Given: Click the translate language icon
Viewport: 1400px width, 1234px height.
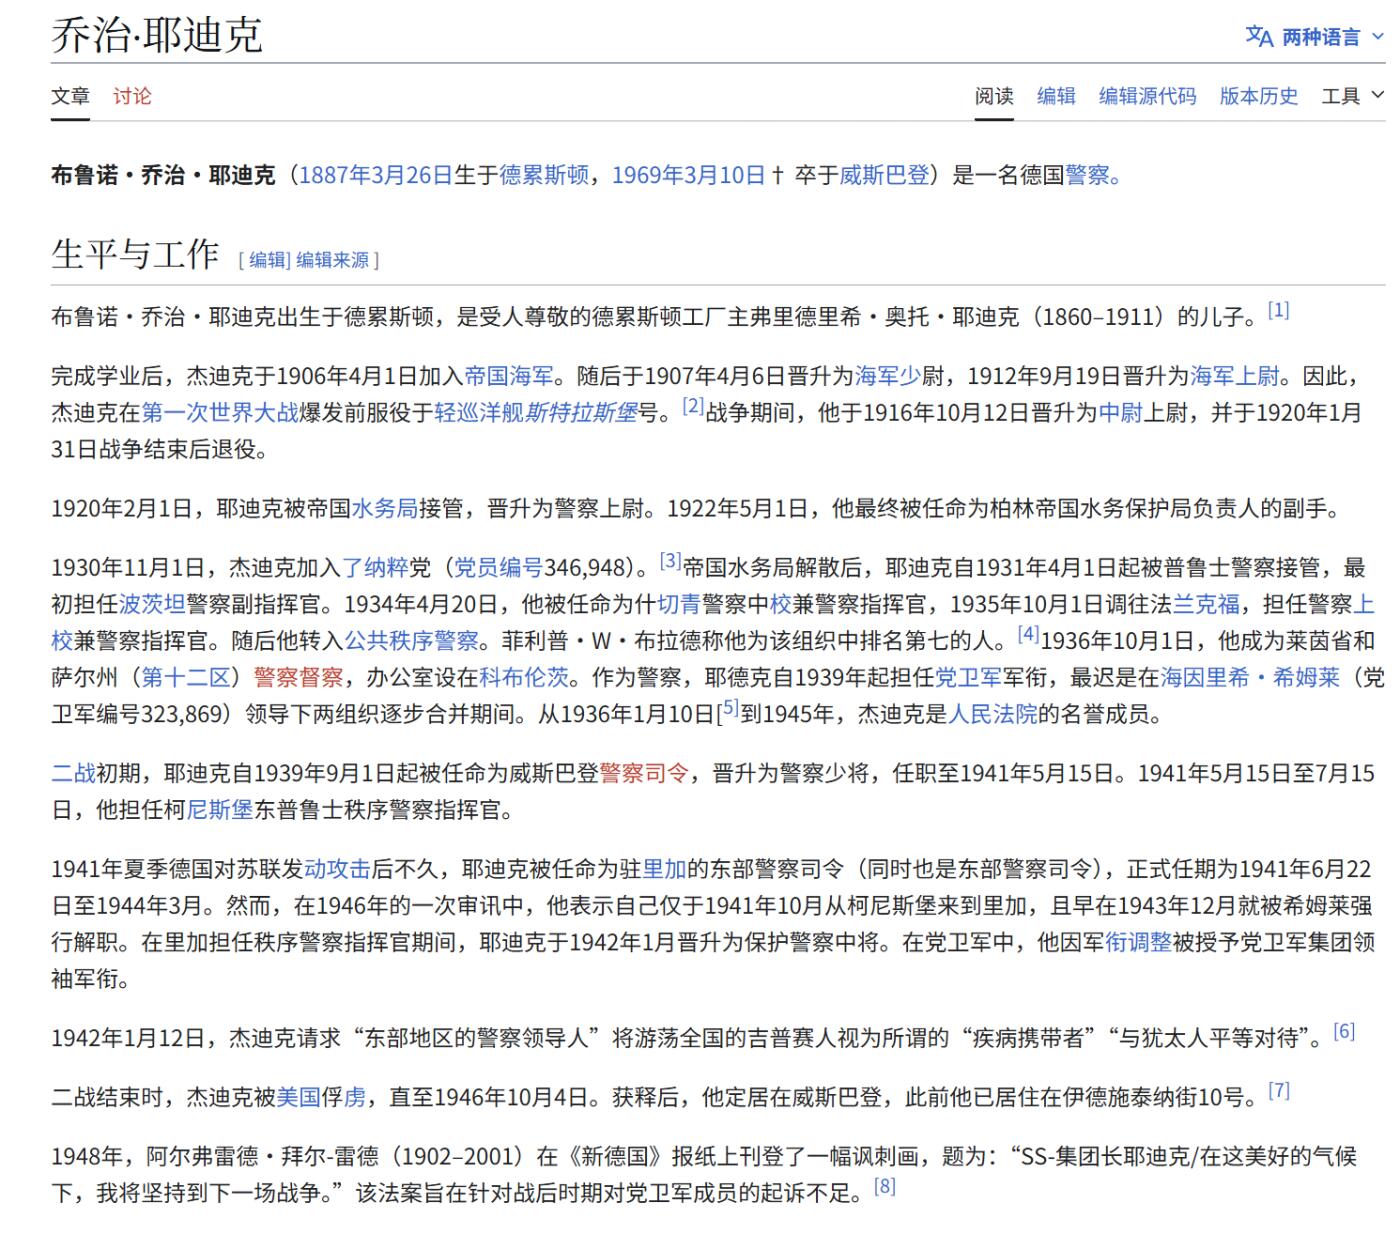Looking at the screenshot, I should click(1259, 36).
